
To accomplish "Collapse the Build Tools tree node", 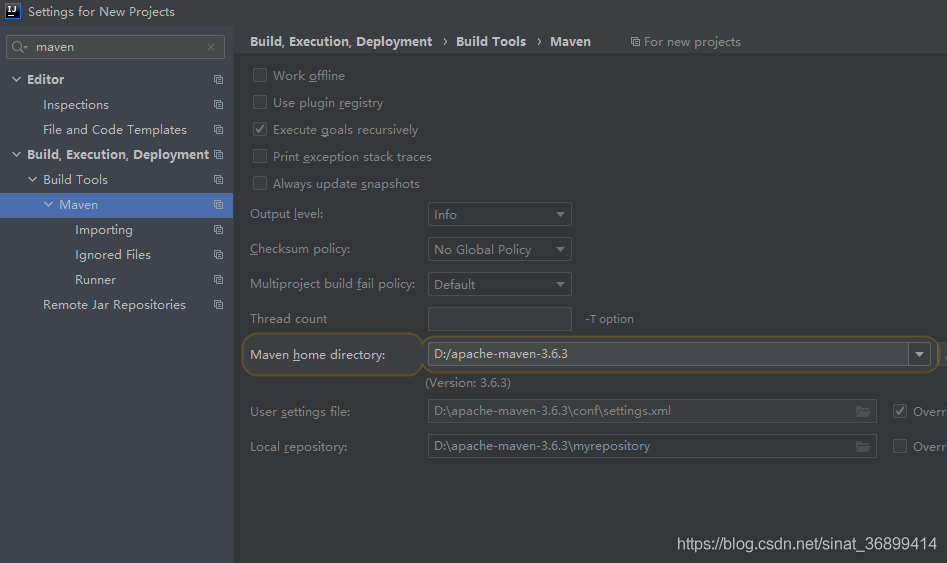I will (33, 179).
